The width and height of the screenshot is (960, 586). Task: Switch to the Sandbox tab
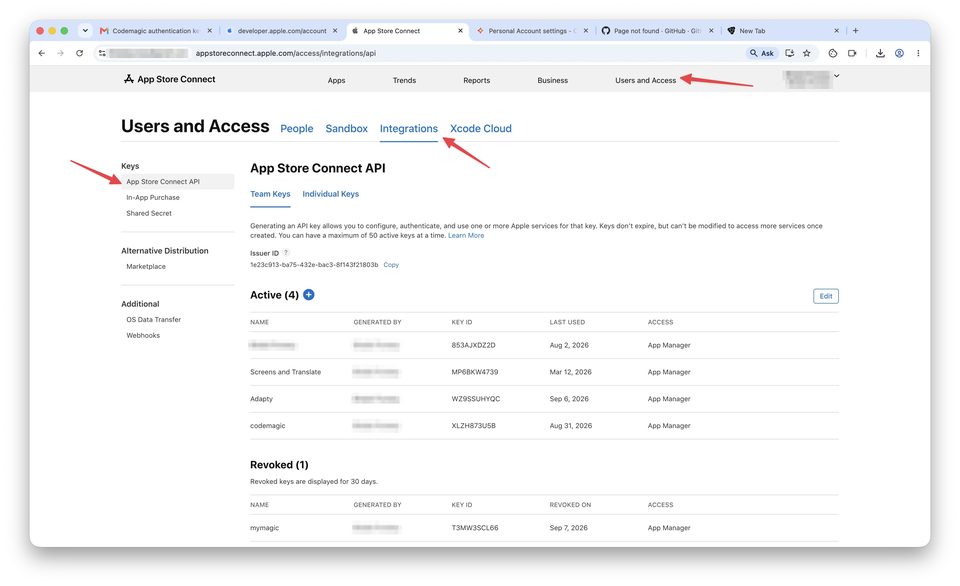click(347, 129)
